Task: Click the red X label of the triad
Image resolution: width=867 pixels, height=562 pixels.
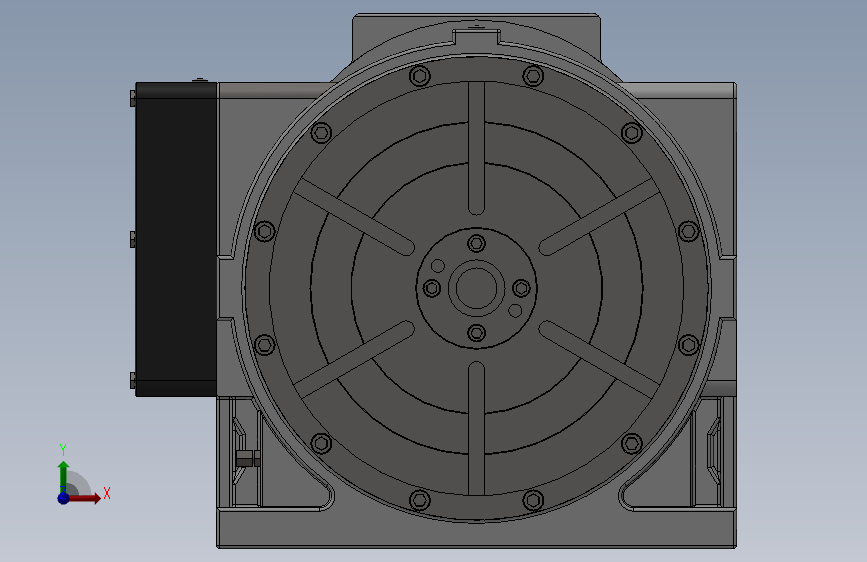Action: coord(107,493)
